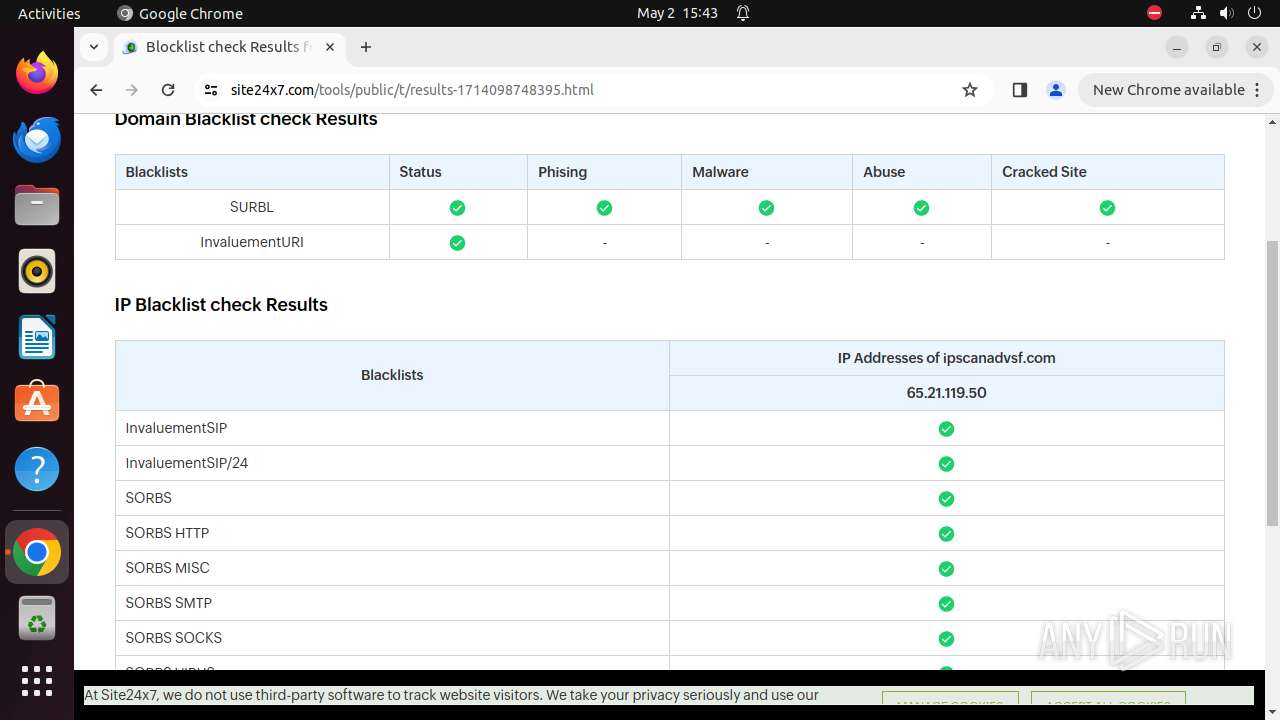
Task: Click IP Blacklist check Results heading
Action: [221, 305]
